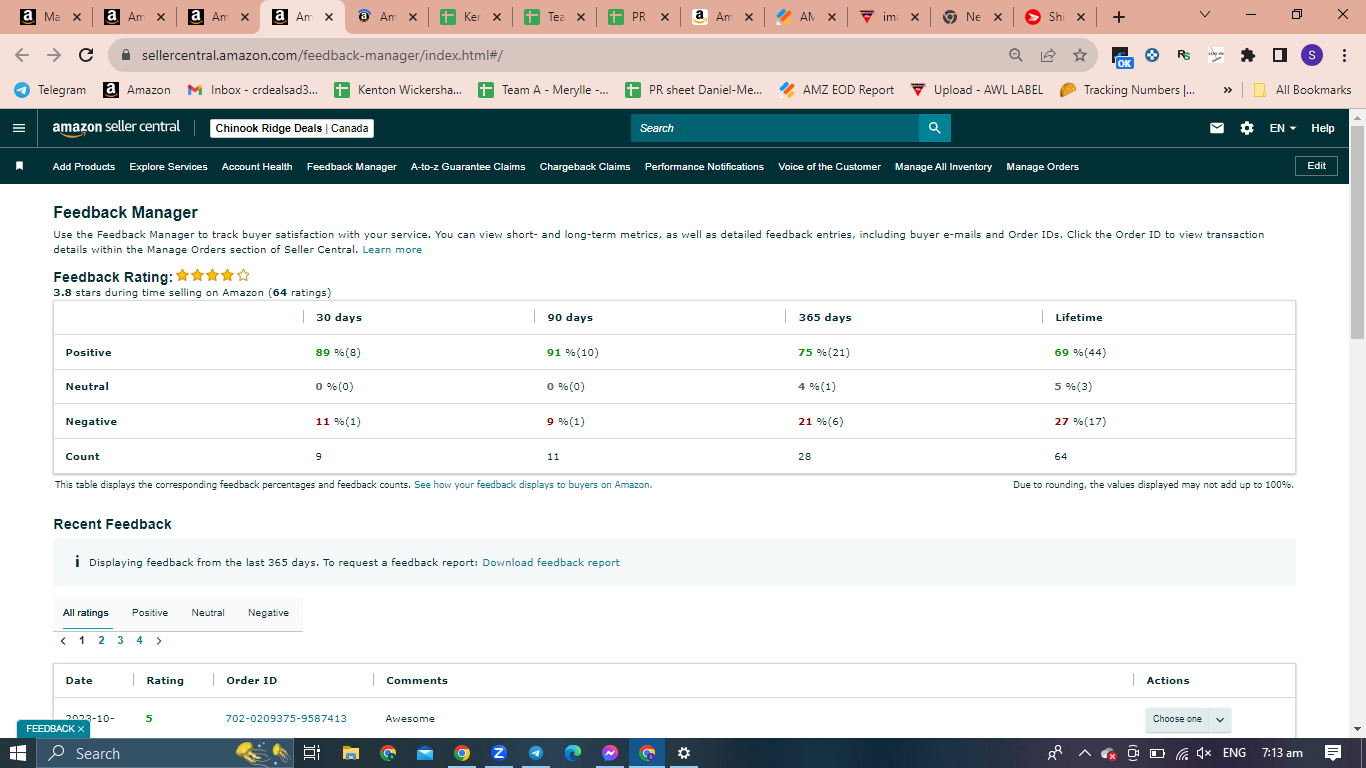The image size is (1366, 768).
Task: Go to feedback page 4
Action: pyautogui.click(x=139, y=641)
